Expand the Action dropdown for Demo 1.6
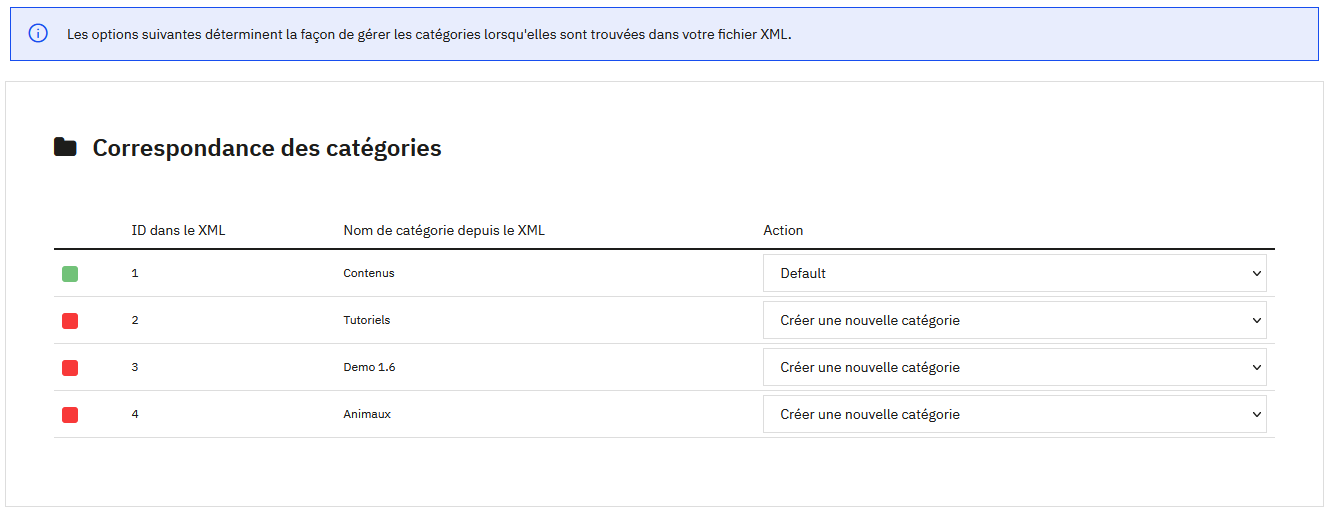The height and width of the screenshot is (509, 1330). [x=1014, y=367]
